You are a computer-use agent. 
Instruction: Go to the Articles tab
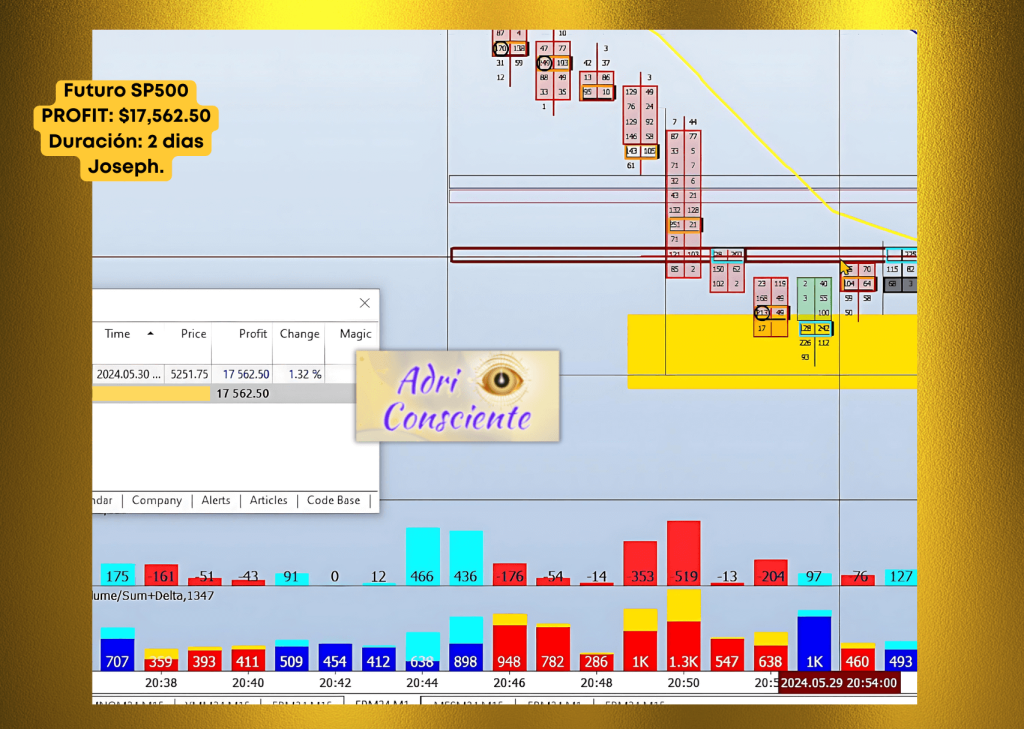click(268, 500)
